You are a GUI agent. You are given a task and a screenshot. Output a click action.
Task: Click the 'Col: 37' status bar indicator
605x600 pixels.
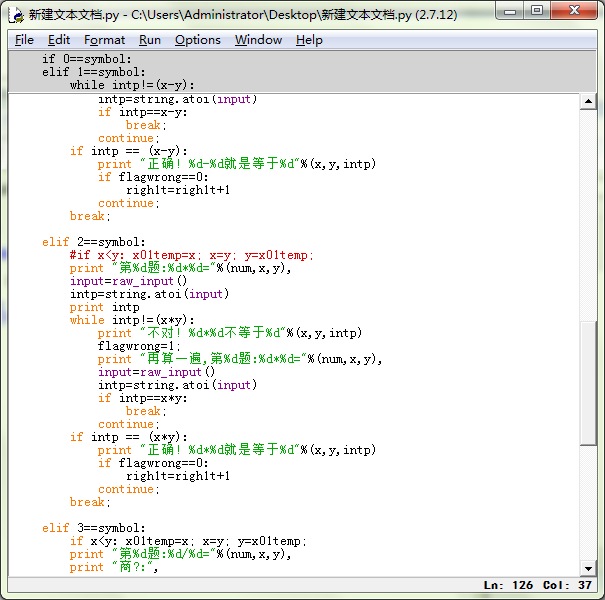(x=568, y=585)
